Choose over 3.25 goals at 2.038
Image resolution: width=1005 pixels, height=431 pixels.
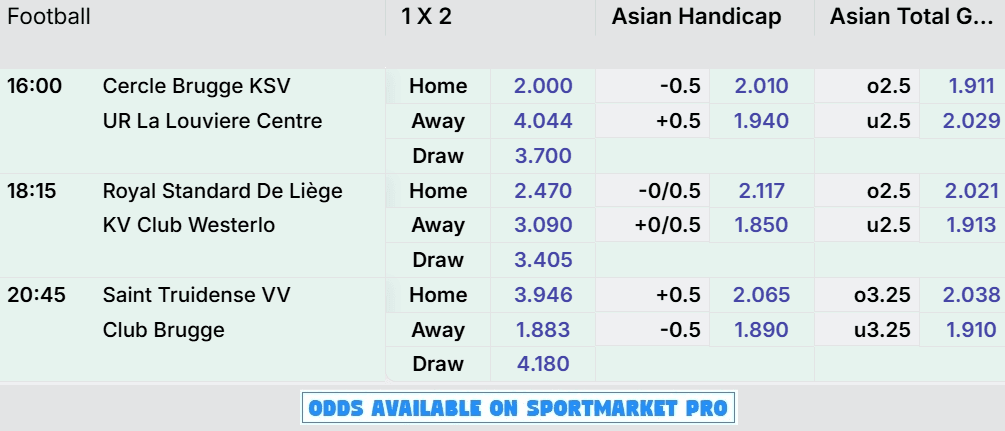pos(971,295)
